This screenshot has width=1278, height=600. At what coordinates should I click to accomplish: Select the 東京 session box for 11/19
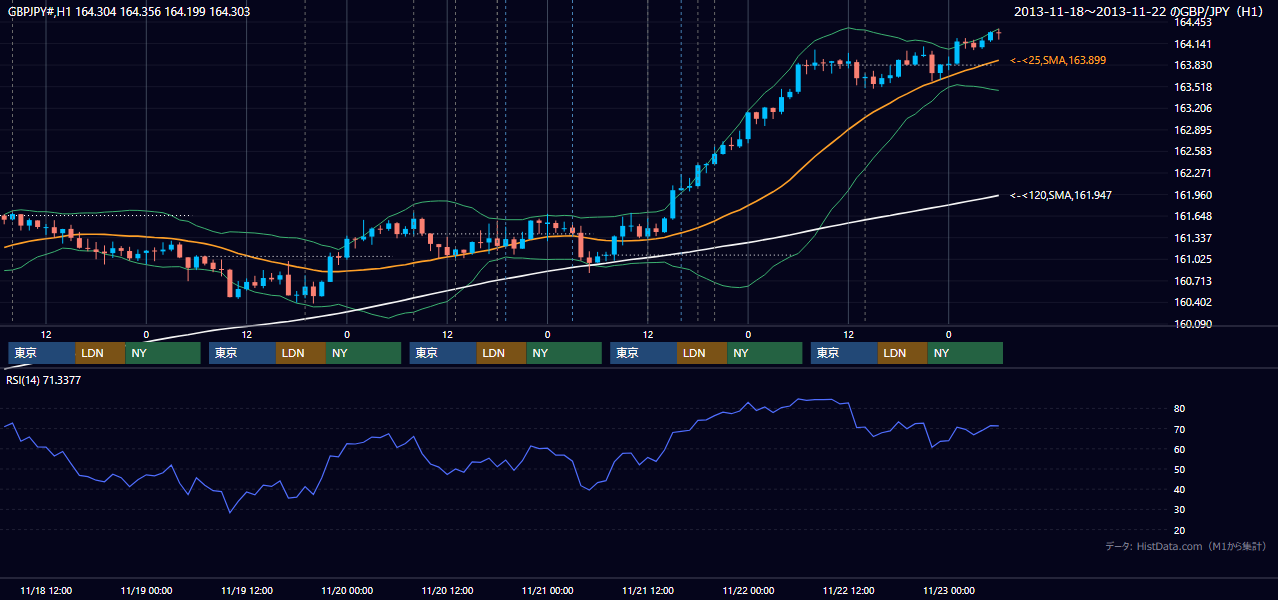point(243,353)
